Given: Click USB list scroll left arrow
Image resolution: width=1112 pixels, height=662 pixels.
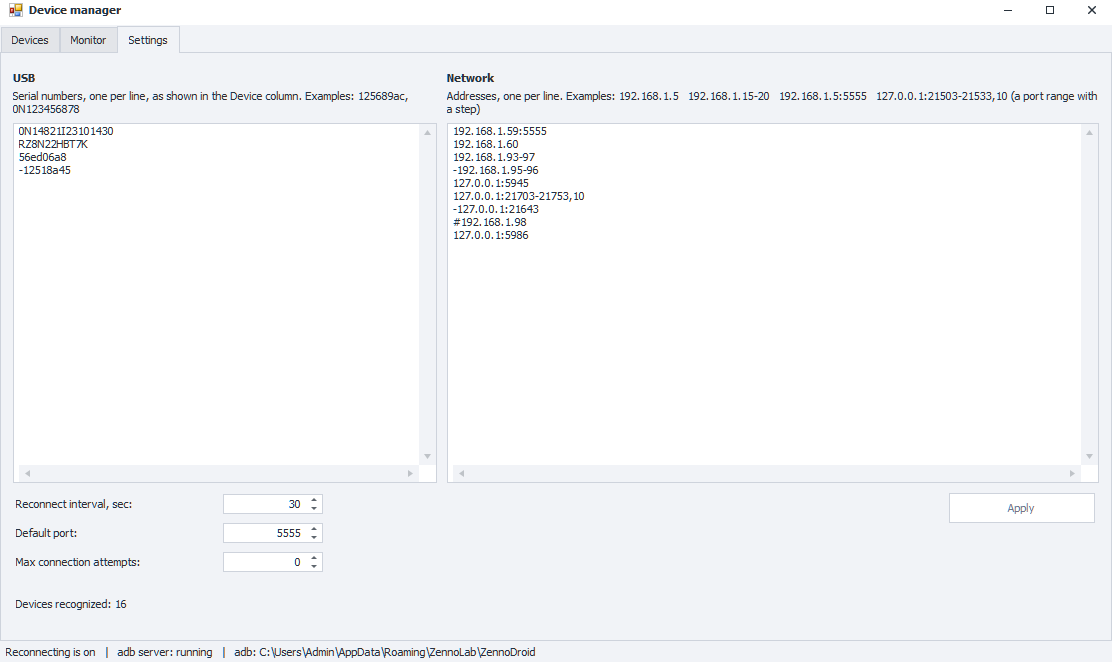Looking at the screenshot, I should [x=28, y=473].
